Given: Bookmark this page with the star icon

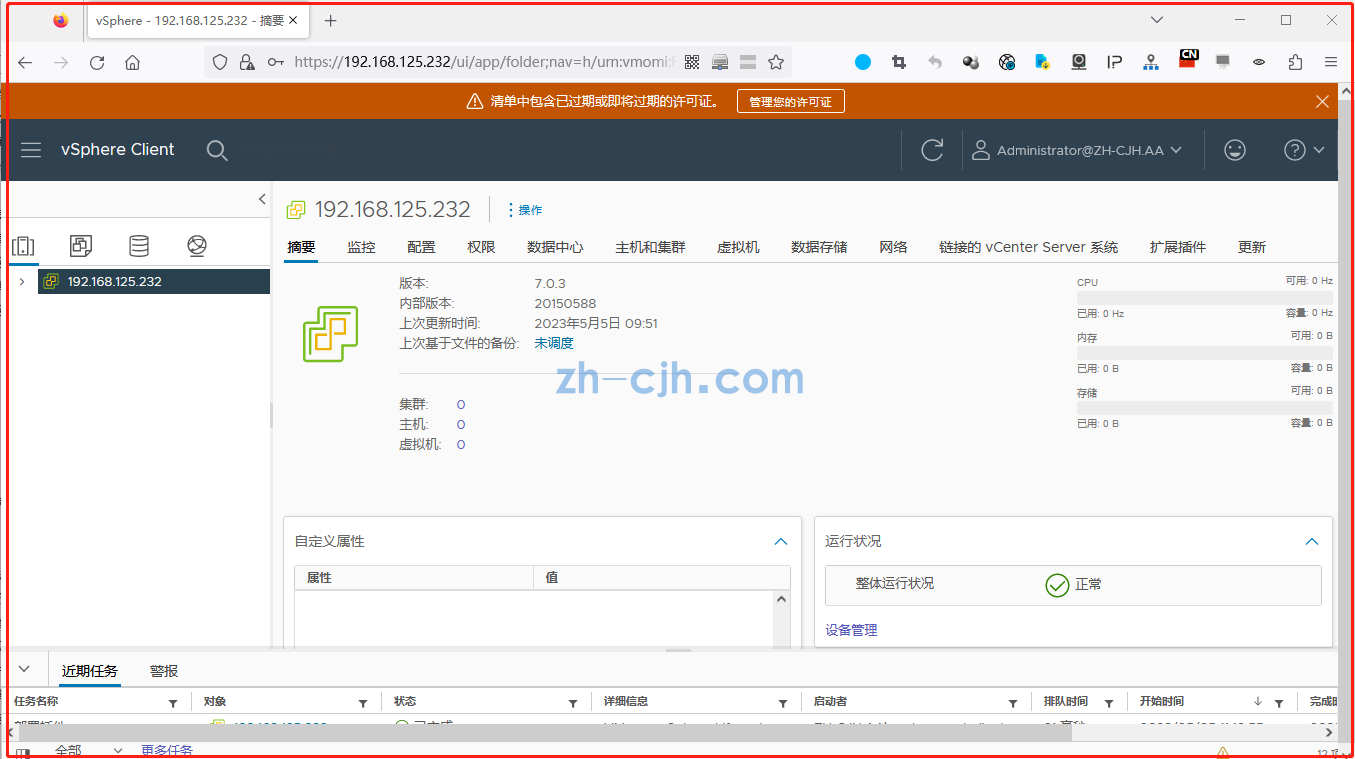Looking at the screenshot, I should coord(776,62).
